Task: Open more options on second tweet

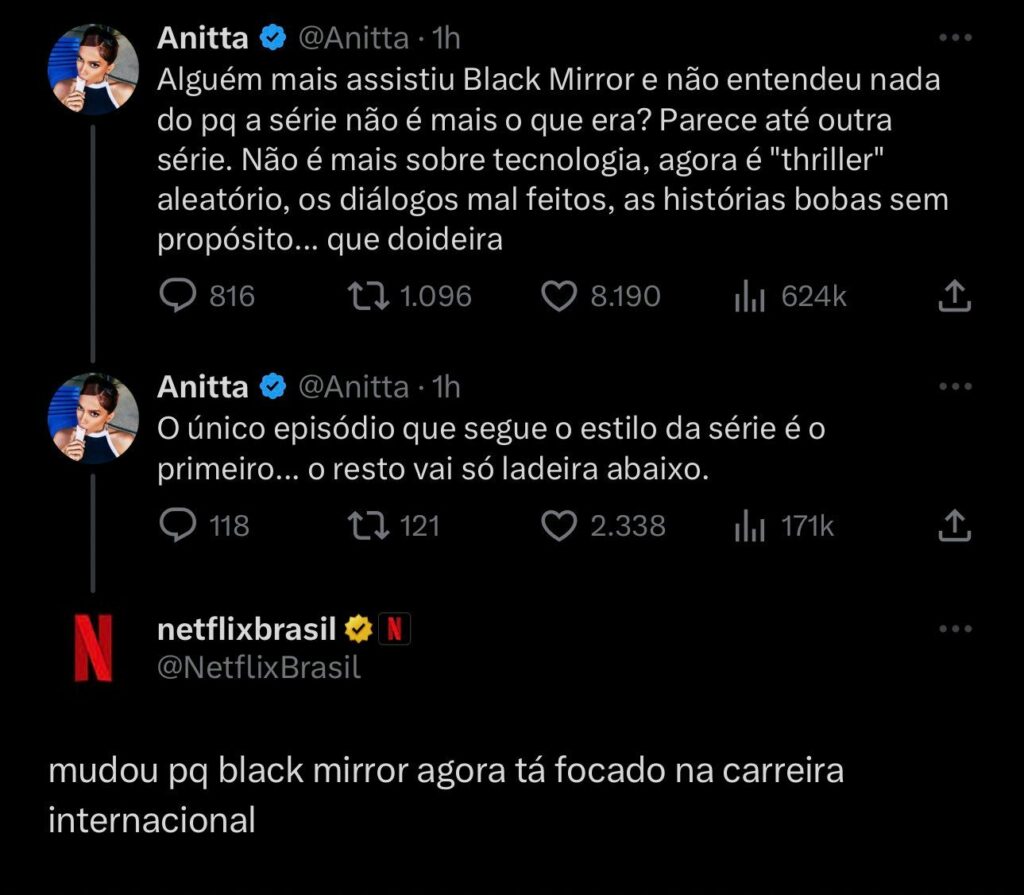Action: tap(956, 386)
